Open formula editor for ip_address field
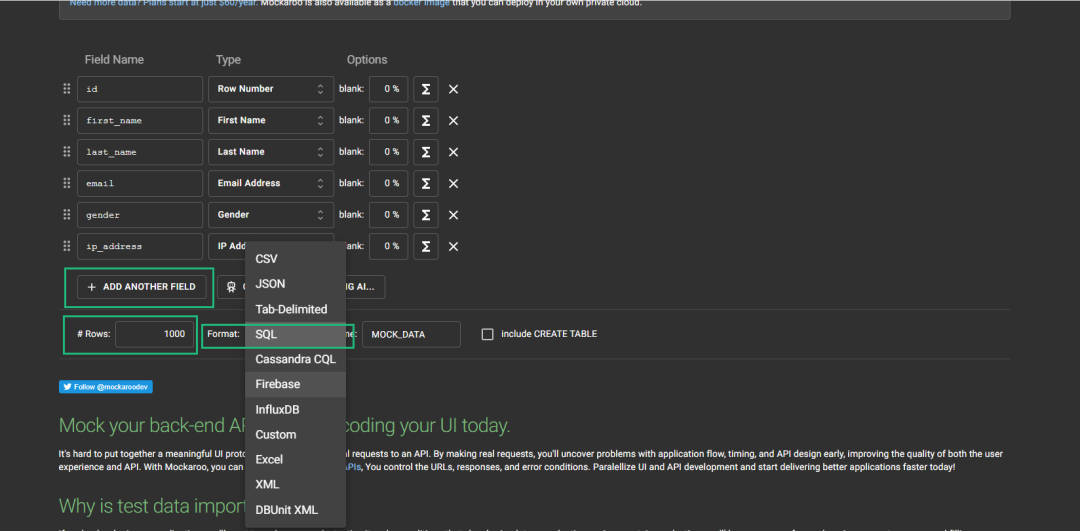 click(x=426, y=246)
